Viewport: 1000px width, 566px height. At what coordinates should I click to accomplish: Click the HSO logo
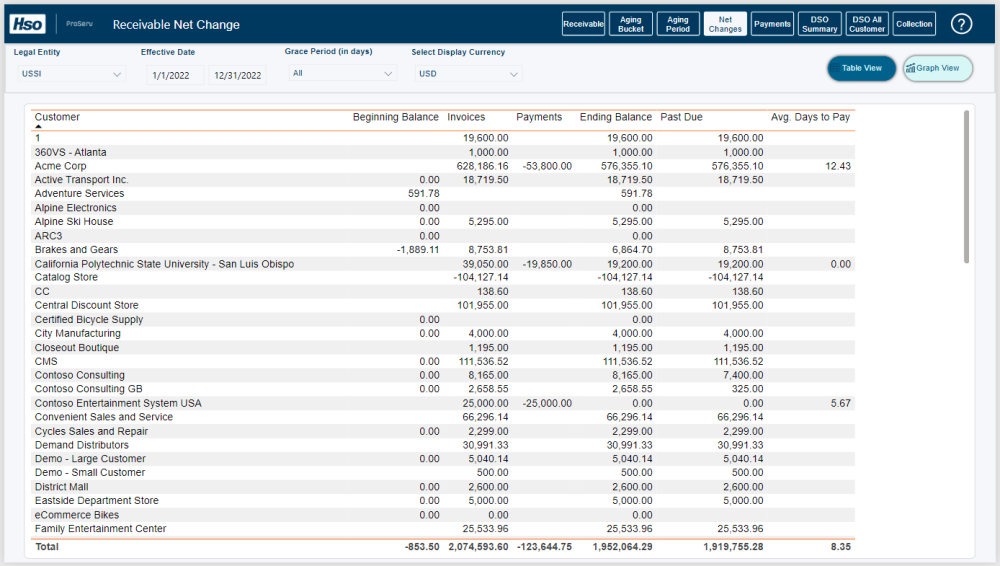pos(27,24)
